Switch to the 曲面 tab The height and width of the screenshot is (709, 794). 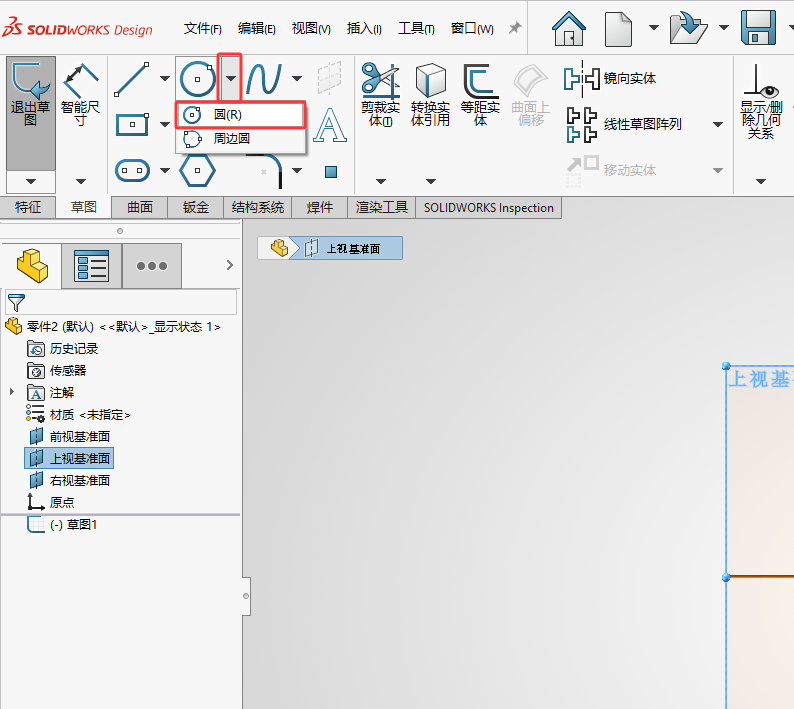tap(140, 207)
